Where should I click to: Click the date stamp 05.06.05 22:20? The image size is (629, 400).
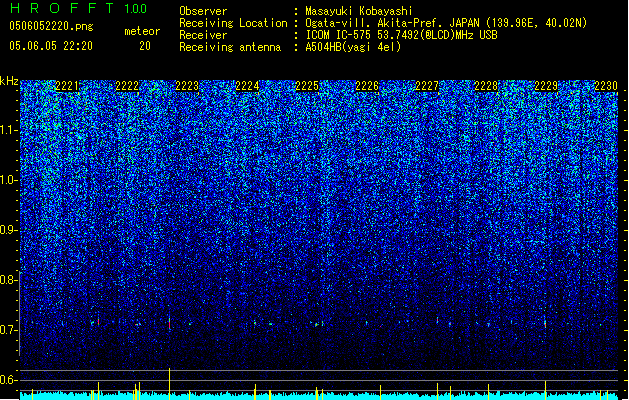point(51,46)
